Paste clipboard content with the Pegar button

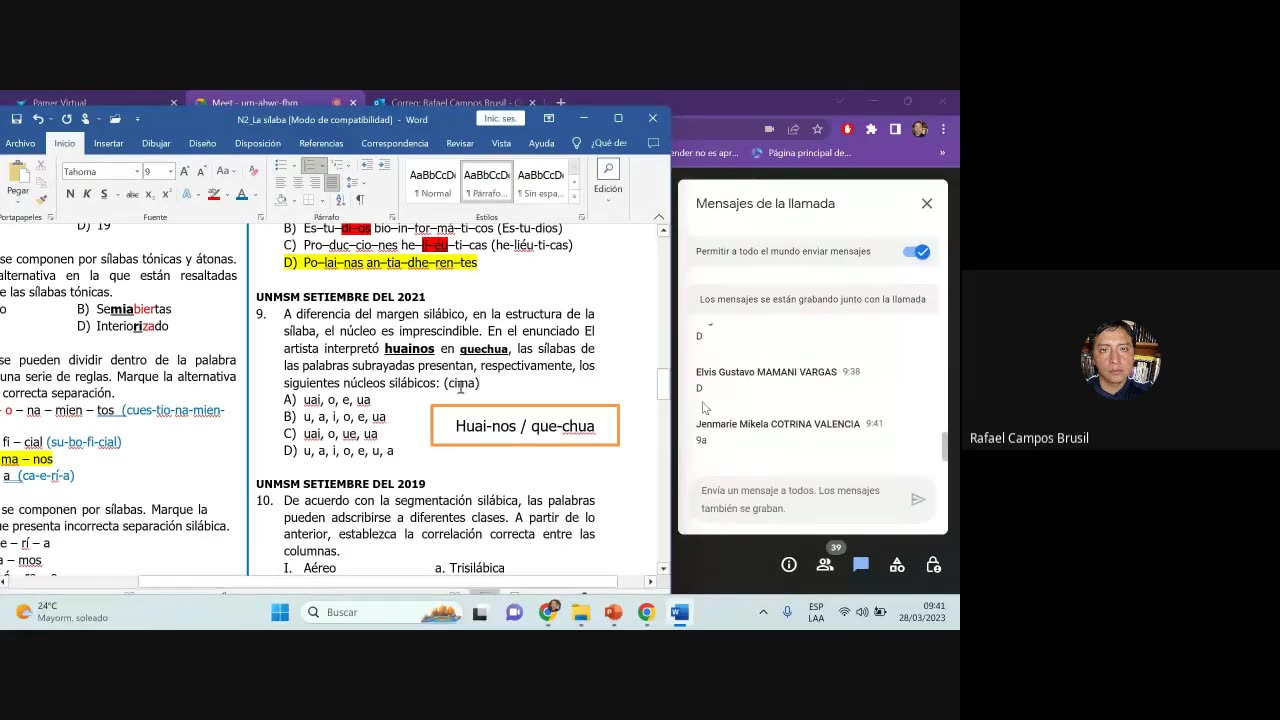(18, 180)
